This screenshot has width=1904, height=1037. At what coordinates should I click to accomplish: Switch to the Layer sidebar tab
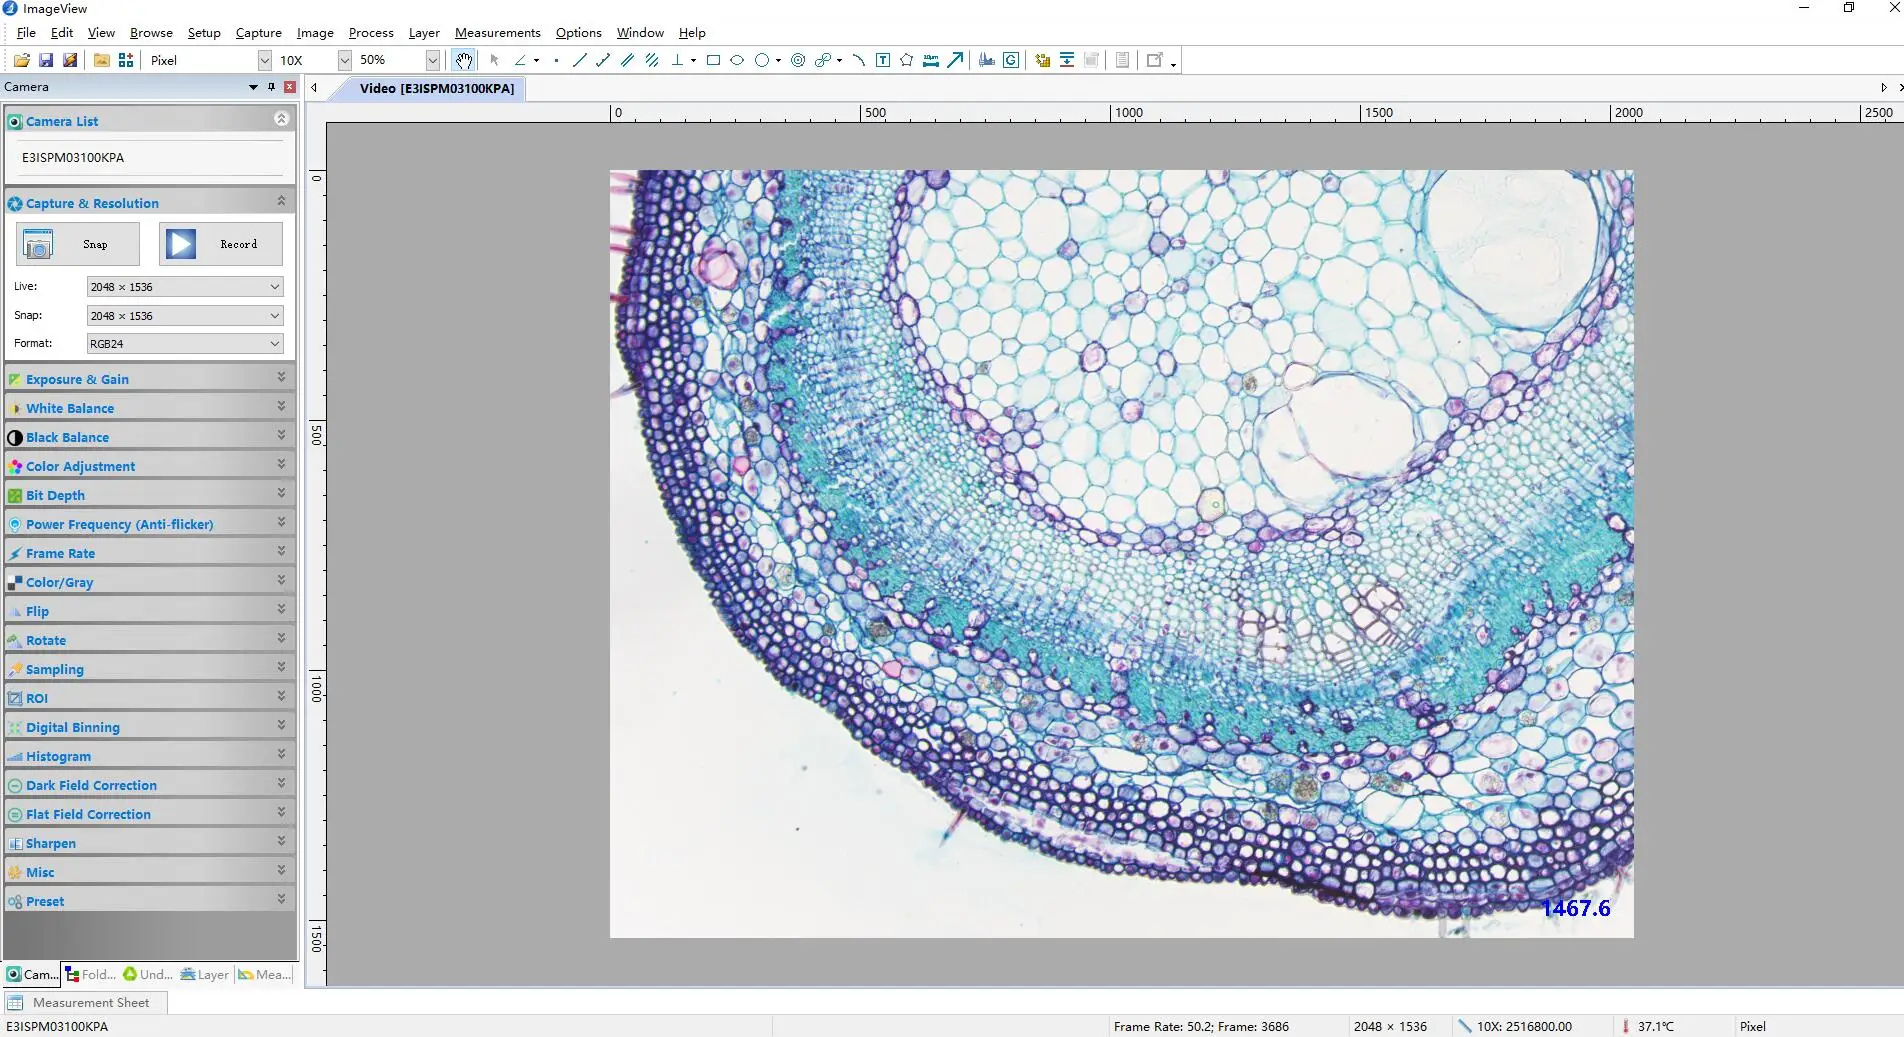point(205,974)
